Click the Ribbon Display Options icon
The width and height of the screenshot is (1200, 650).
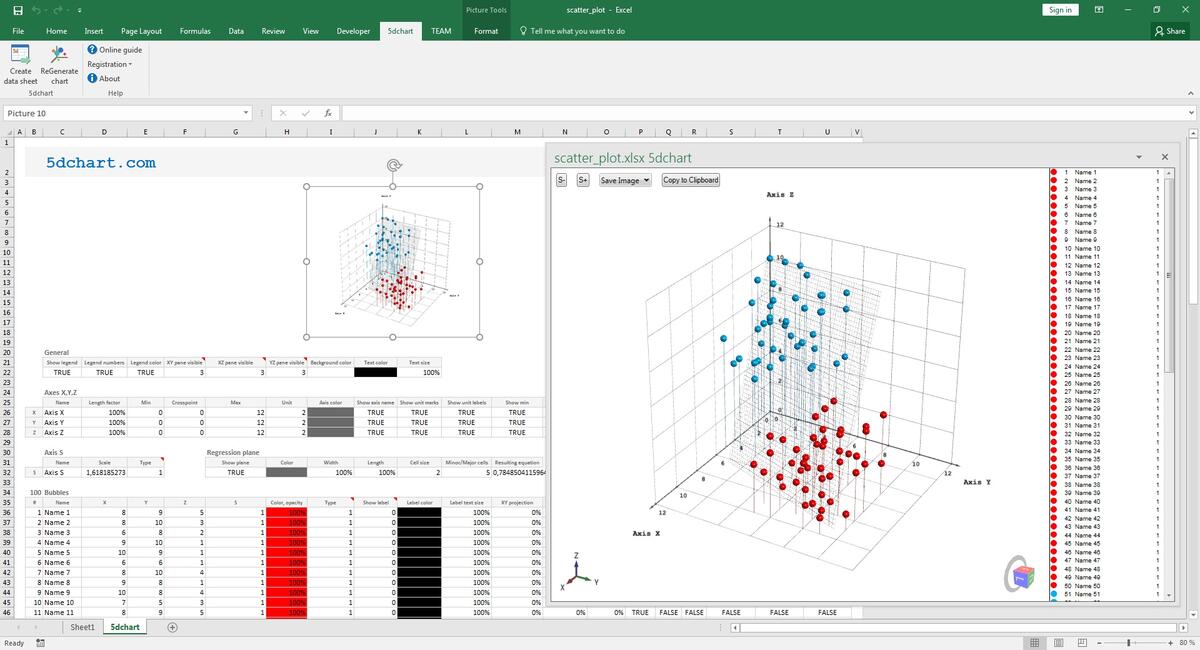click(x=1099, y=10)
